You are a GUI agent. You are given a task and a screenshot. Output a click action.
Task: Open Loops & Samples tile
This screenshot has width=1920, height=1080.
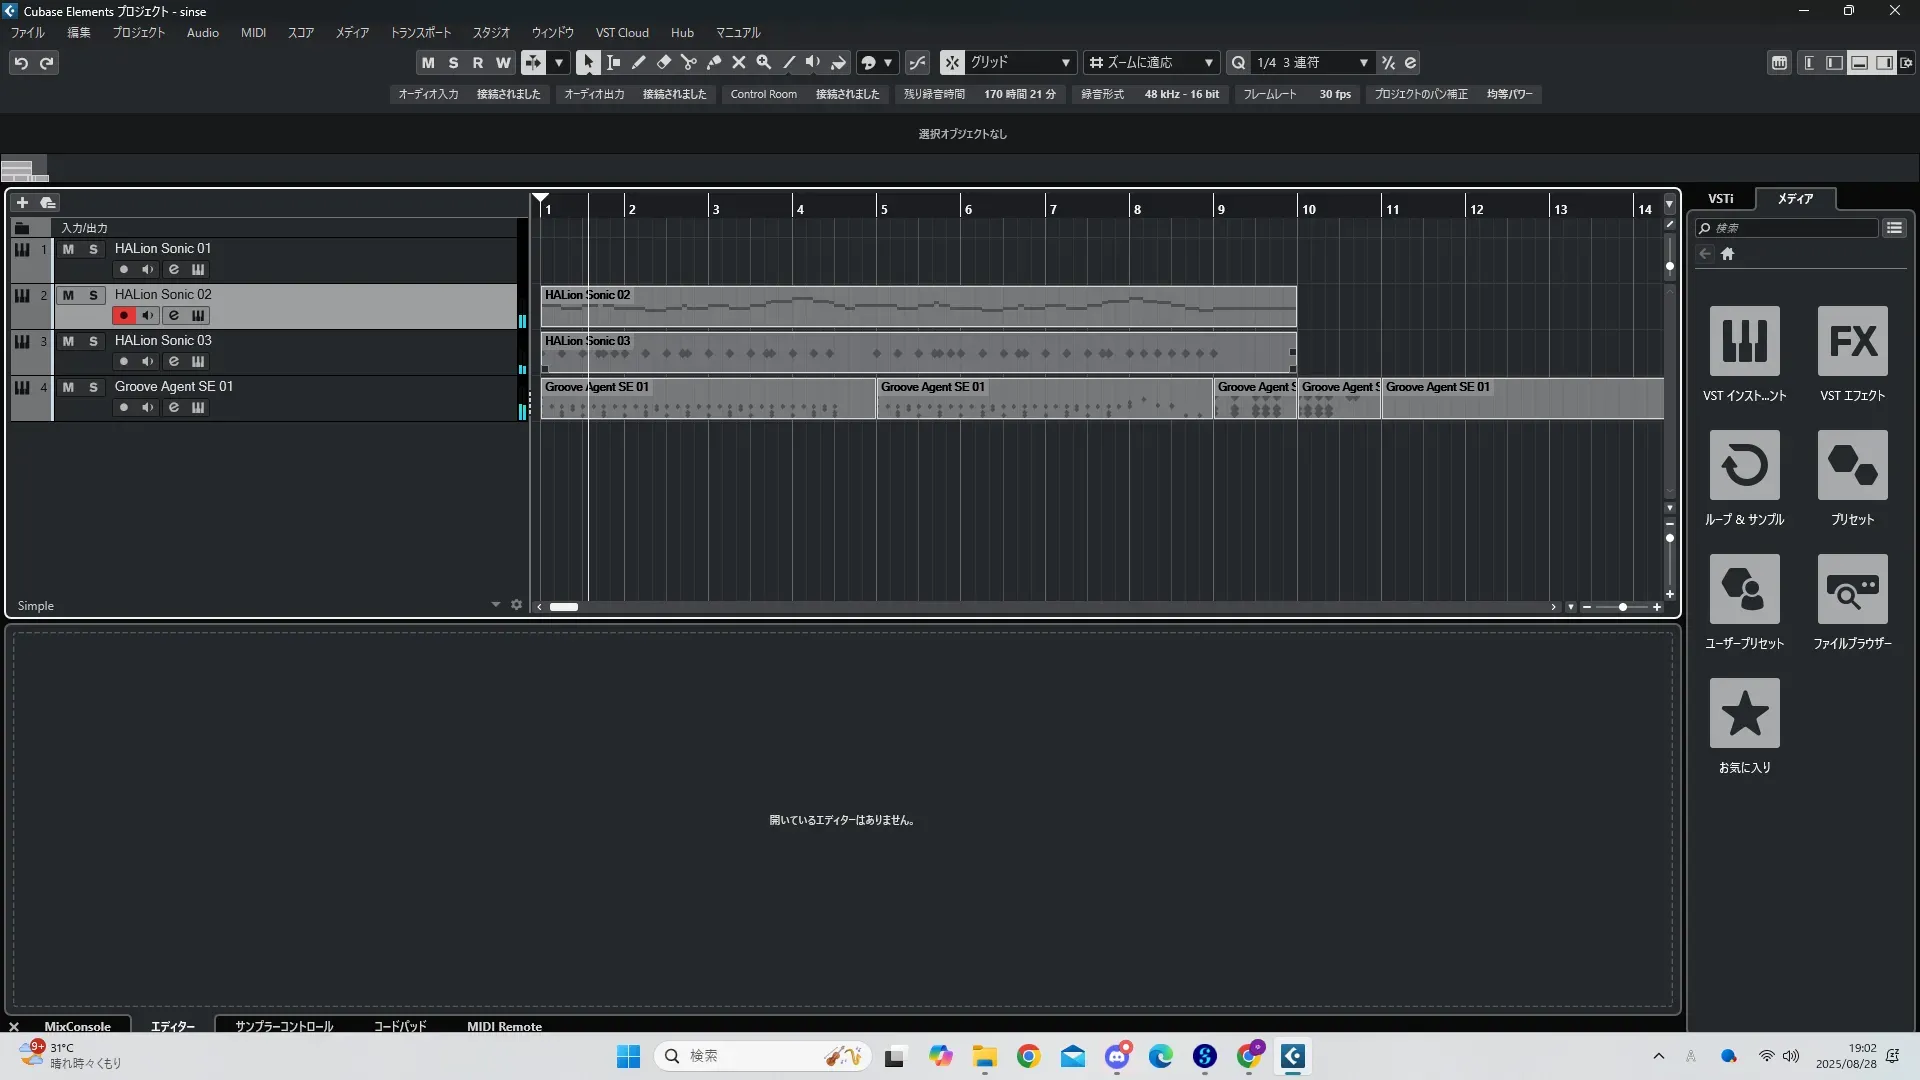[x=1744, y=465]
